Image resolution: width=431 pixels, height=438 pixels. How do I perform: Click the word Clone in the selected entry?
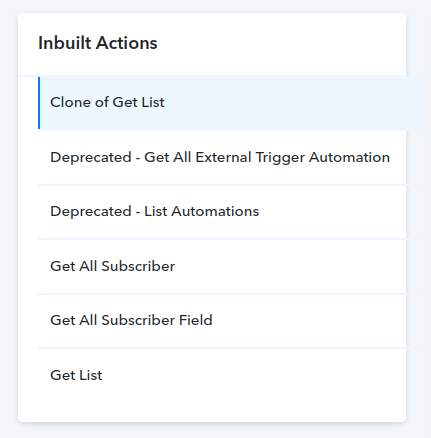tap(70, 102)
